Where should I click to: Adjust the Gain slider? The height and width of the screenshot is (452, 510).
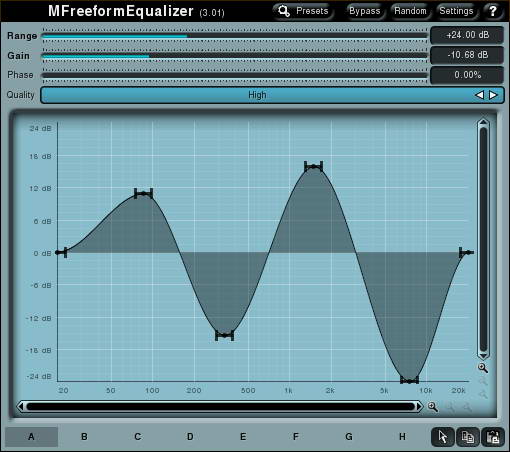(234, 55)
